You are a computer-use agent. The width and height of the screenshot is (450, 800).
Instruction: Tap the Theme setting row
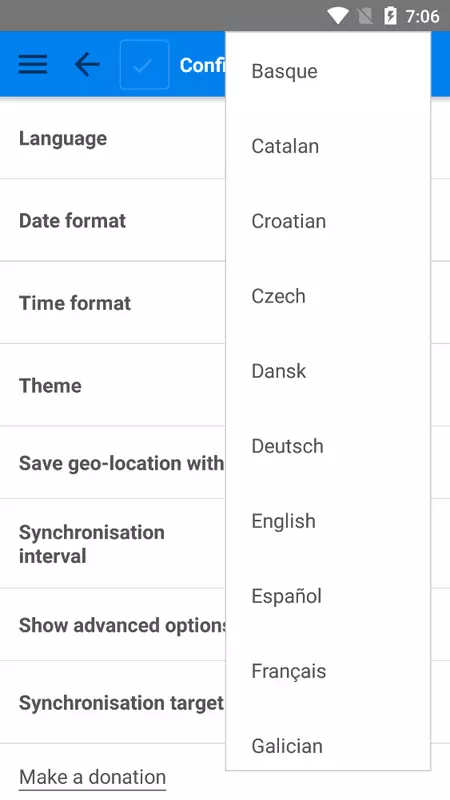tap(225, 385)
